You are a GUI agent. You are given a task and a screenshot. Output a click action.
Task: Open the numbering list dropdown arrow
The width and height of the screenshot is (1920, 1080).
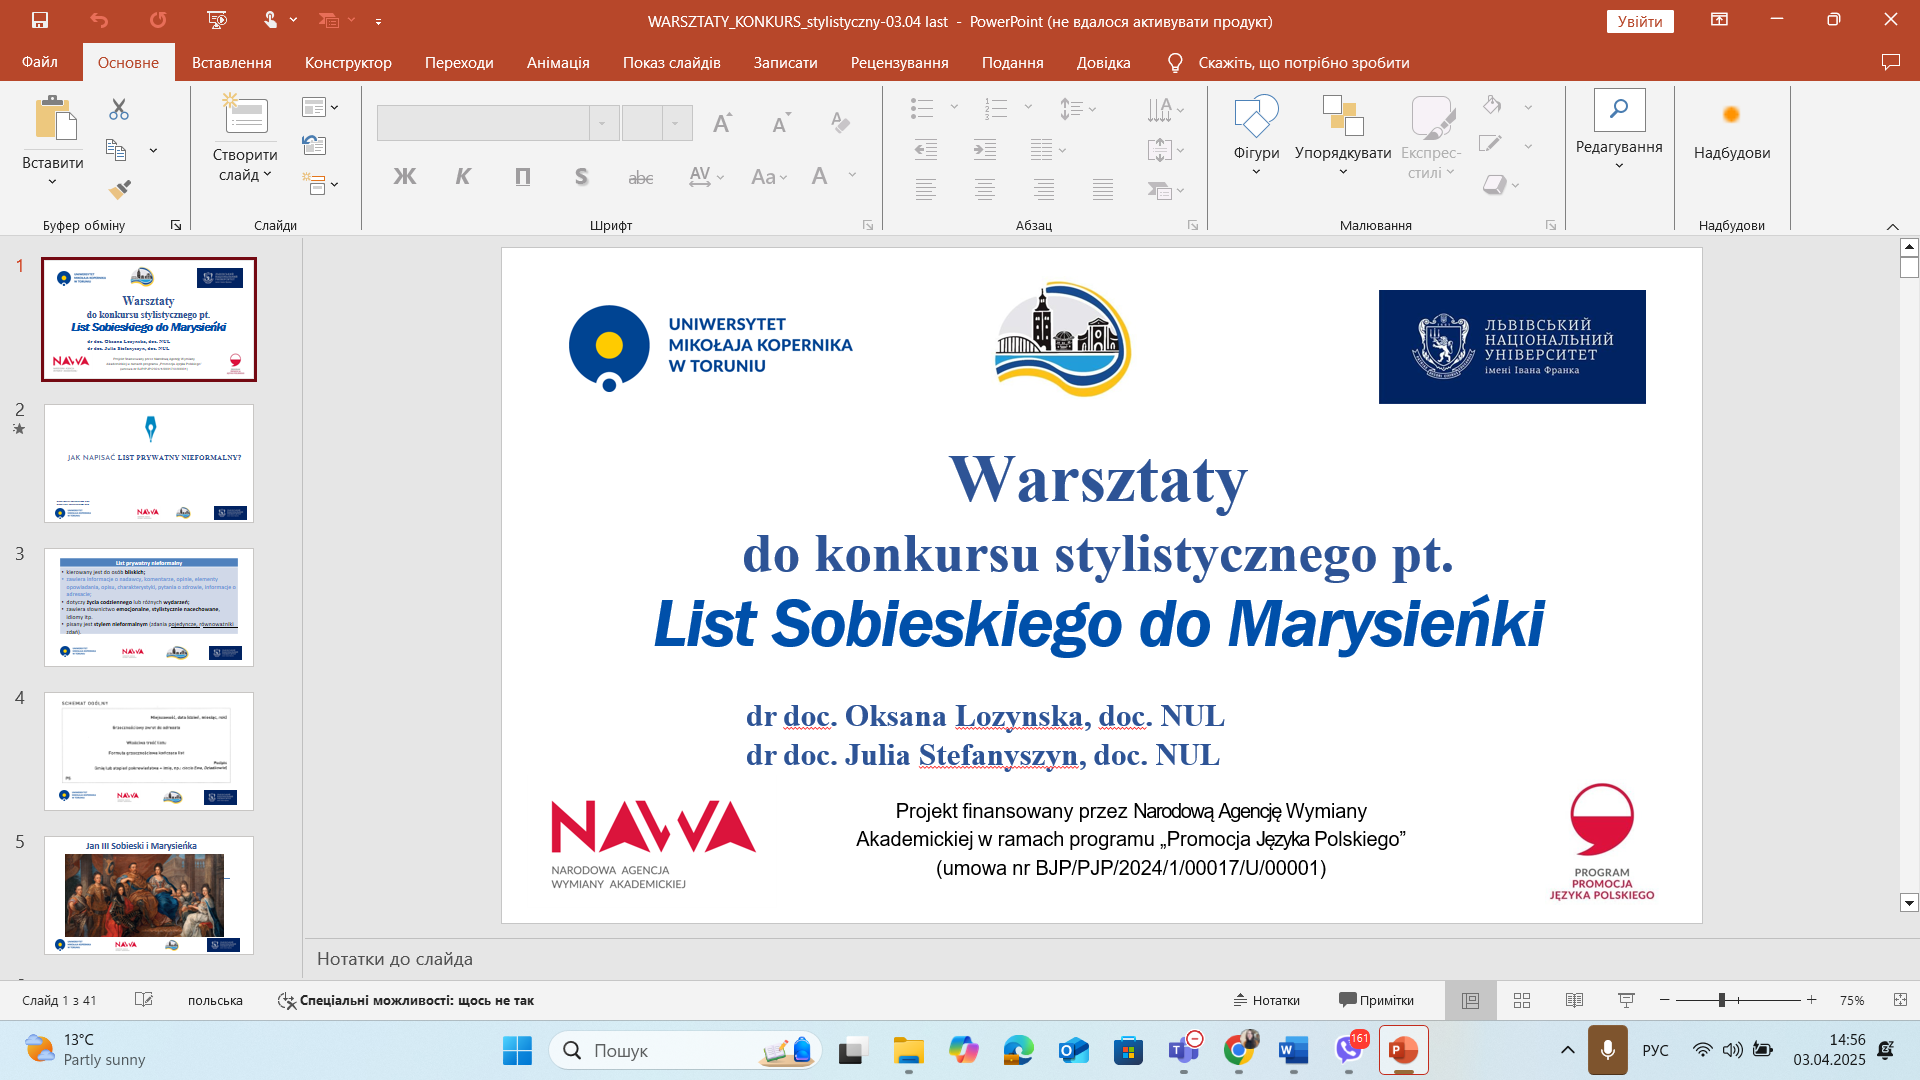[1028, 107]
